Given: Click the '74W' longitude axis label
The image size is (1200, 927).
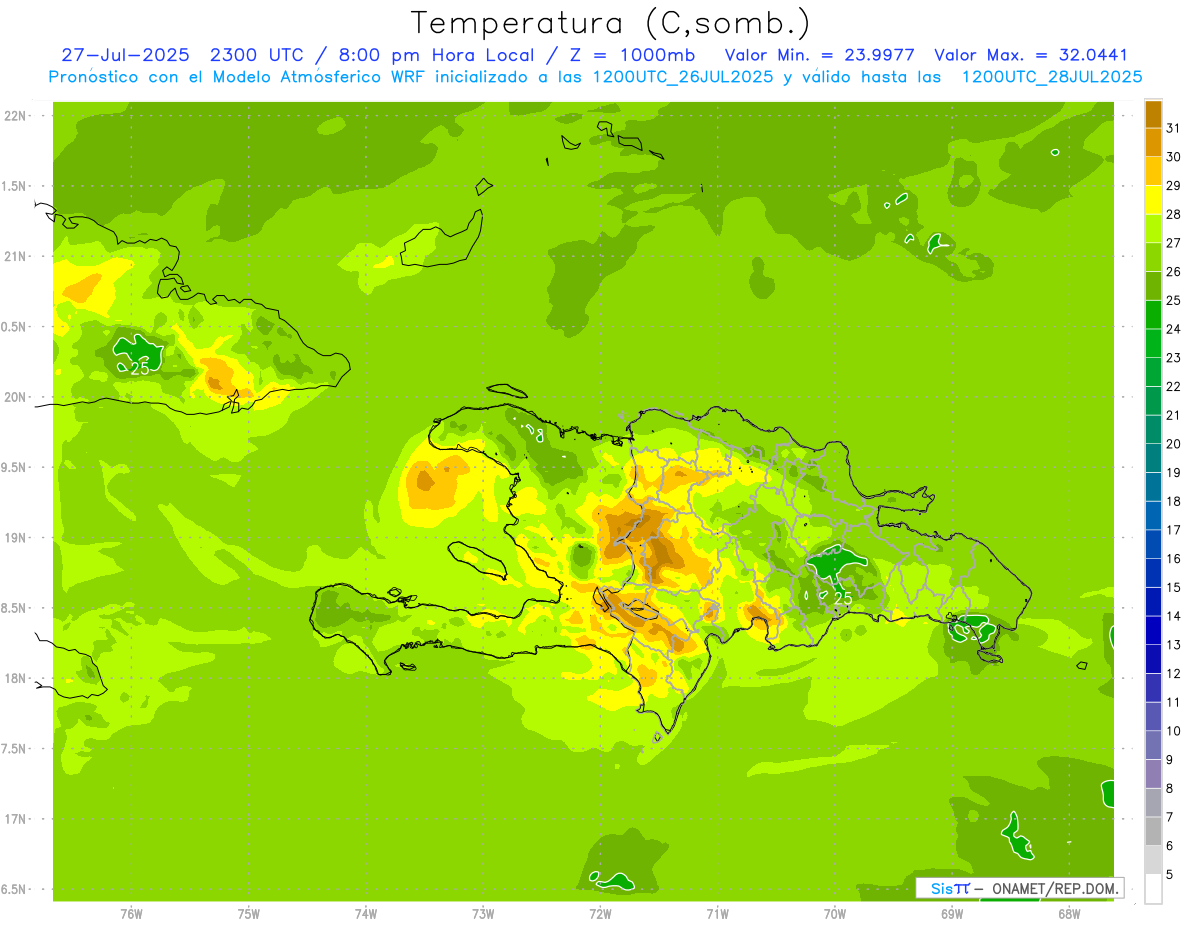Looking at the screenshot, I should click(365, 913).
